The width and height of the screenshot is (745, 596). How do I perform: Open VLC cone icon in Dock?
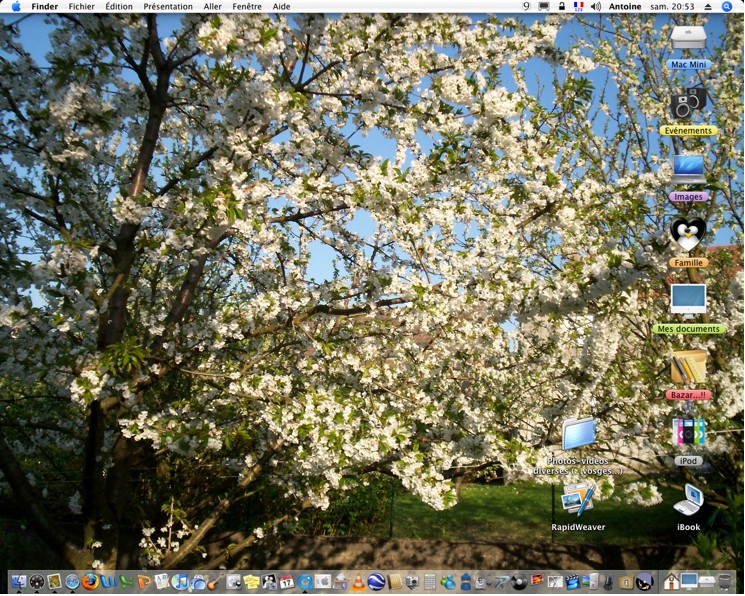(358, 581)
